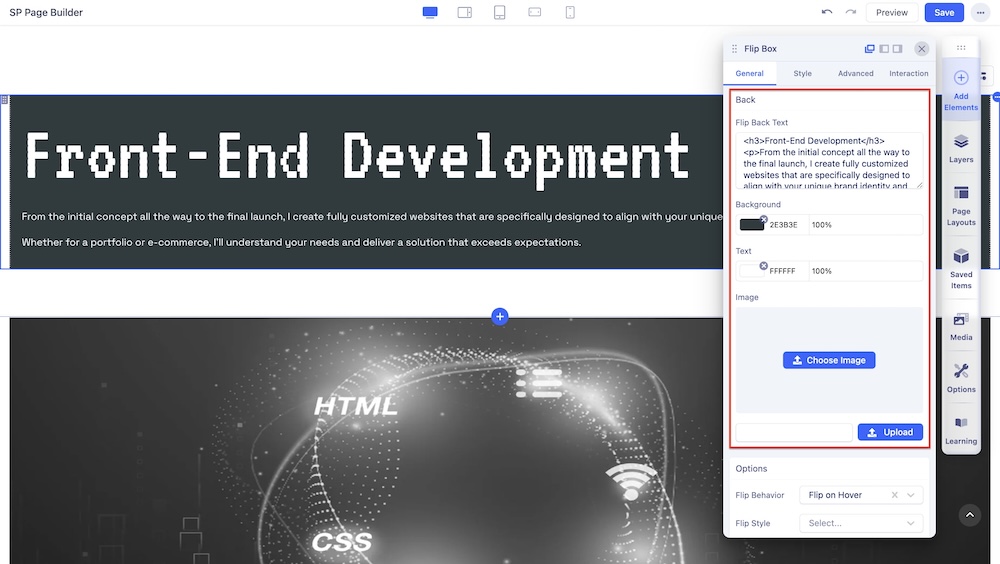
Task: Switch to desktop device view
Action: coord(430,12)
